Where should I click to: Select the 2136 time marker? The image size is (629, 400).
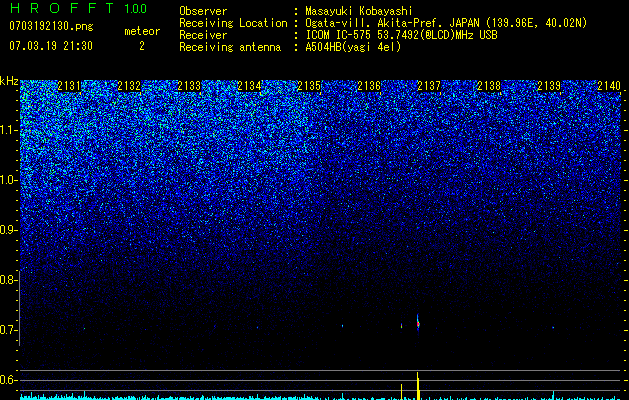(369, 86)
